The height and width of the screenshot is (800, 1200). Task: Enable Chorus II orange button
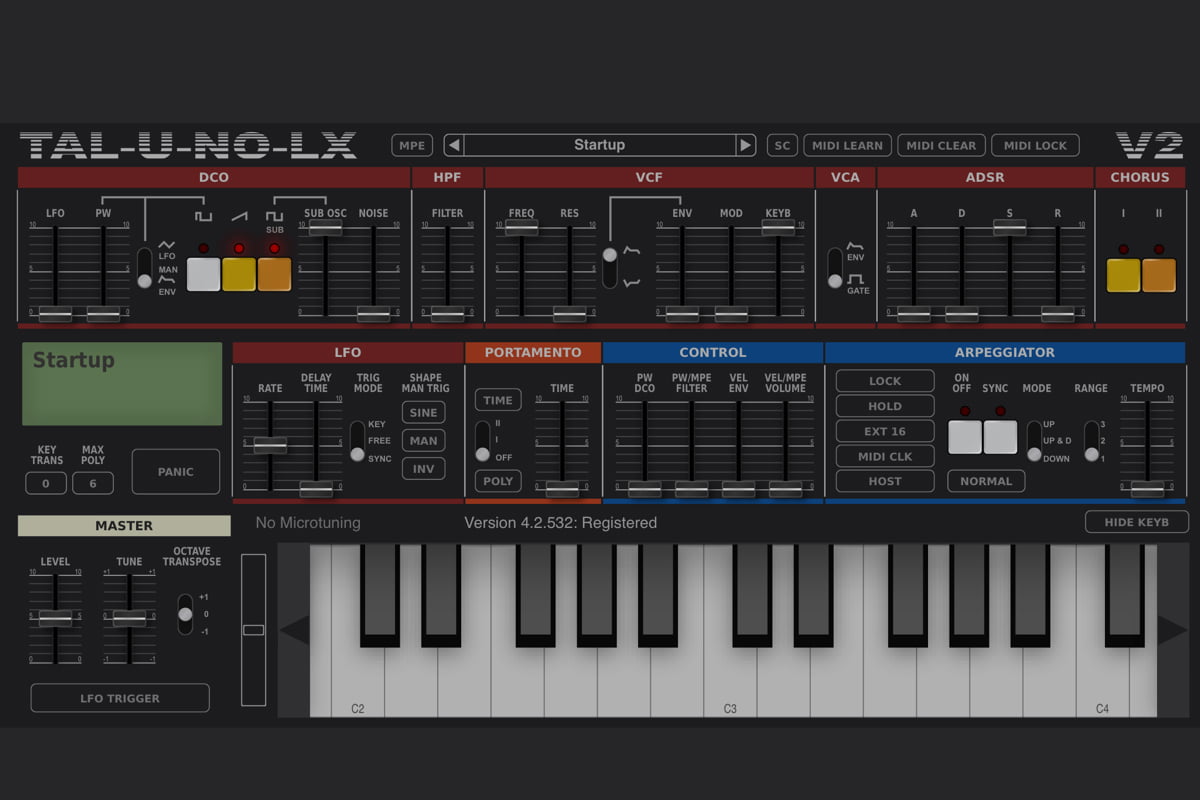pyautogui.click(x=1159, y=275)
